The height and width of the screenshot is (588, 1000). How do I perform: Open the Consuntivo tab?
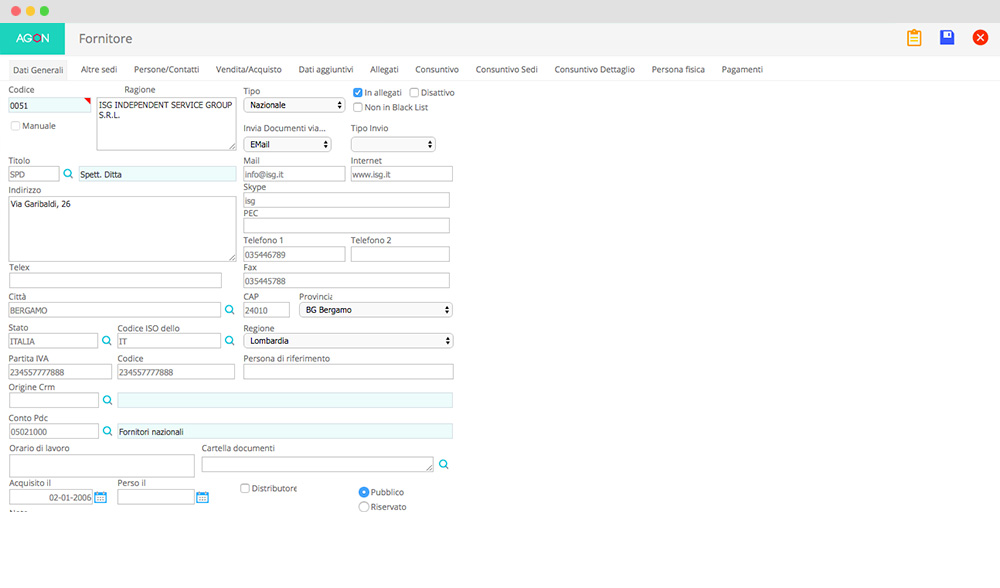click(437, 69)
